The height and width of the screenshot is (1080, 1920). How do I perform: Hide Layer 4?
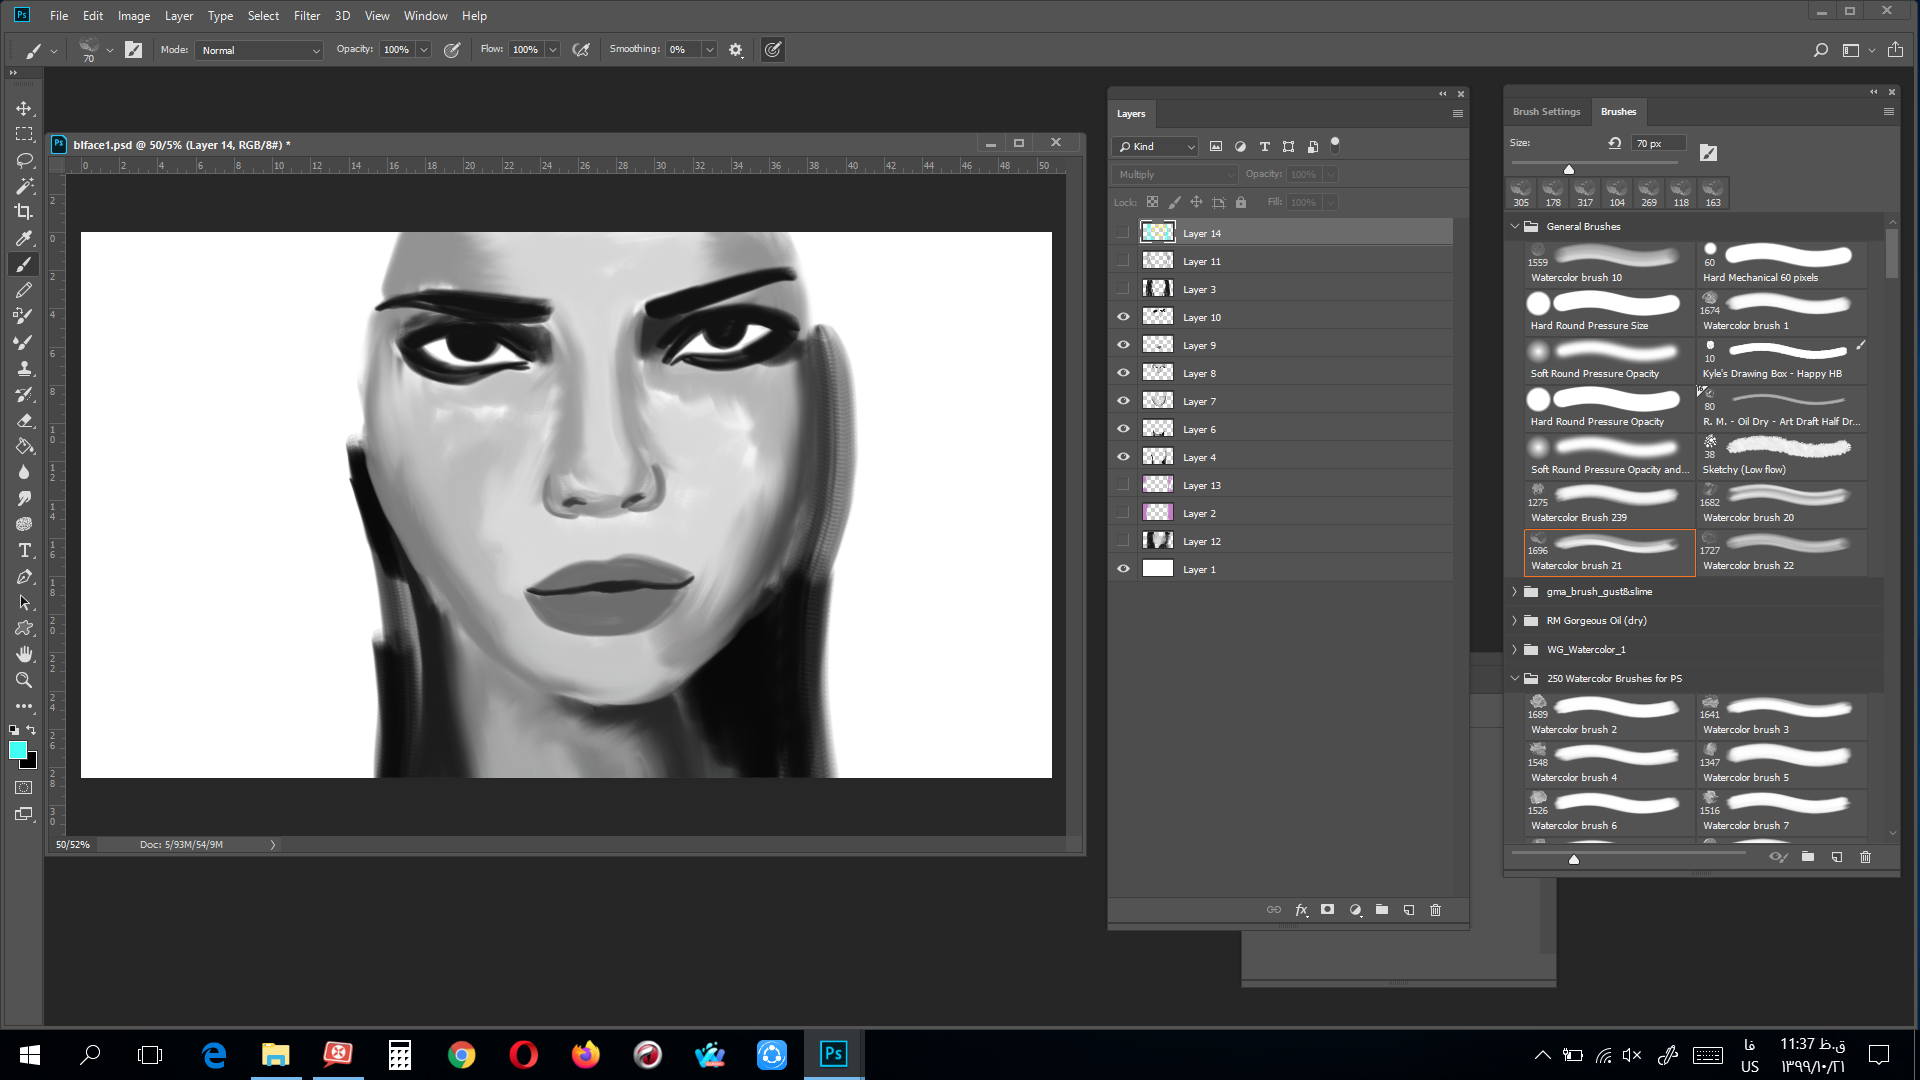click(1123, 457)
